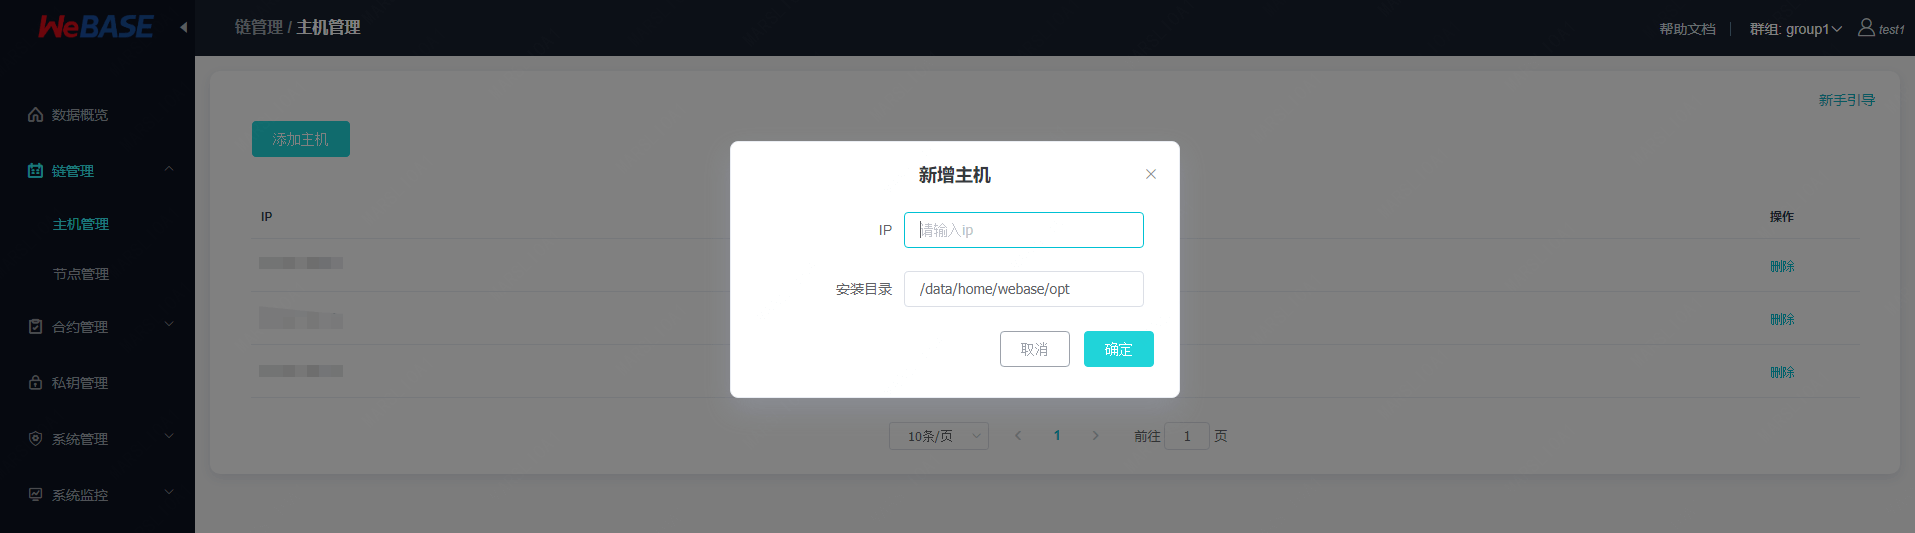Click 删除 in the first host row
Image resolution: width=1915 pixels, height=533 pixels.
(x=1782, y=266)
